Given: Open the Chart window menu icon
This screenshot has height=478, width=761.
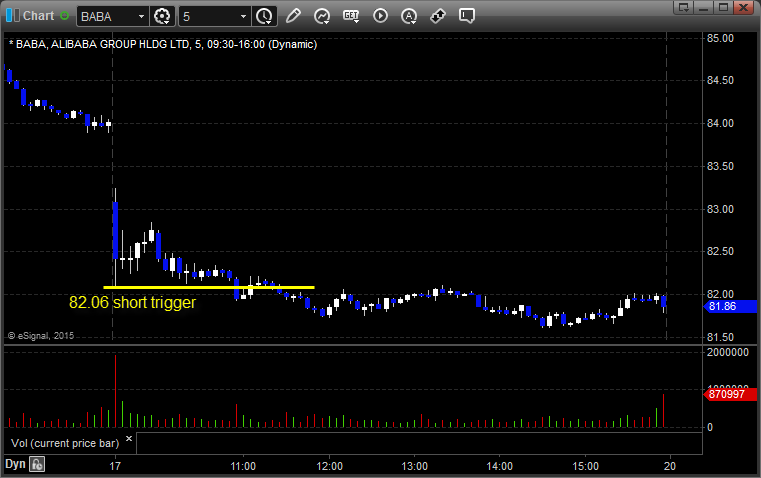Looking at the screenshot, I should coord(11,16).
